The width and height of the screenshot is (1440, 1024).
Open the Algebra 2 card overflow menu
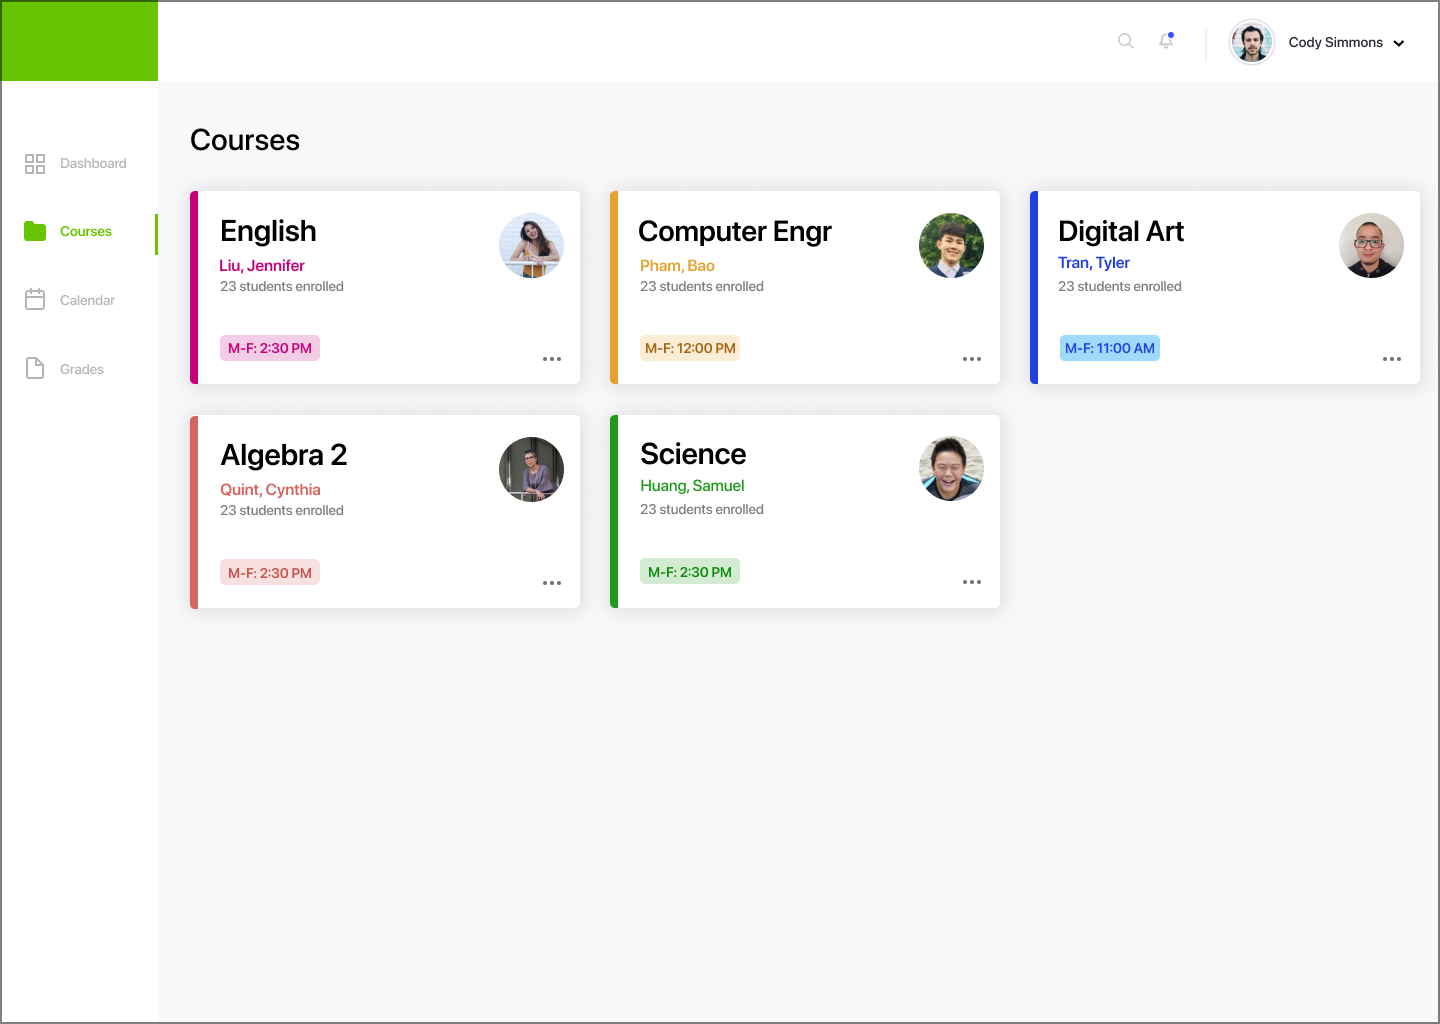pyautogui.click(x=552, y=583)
